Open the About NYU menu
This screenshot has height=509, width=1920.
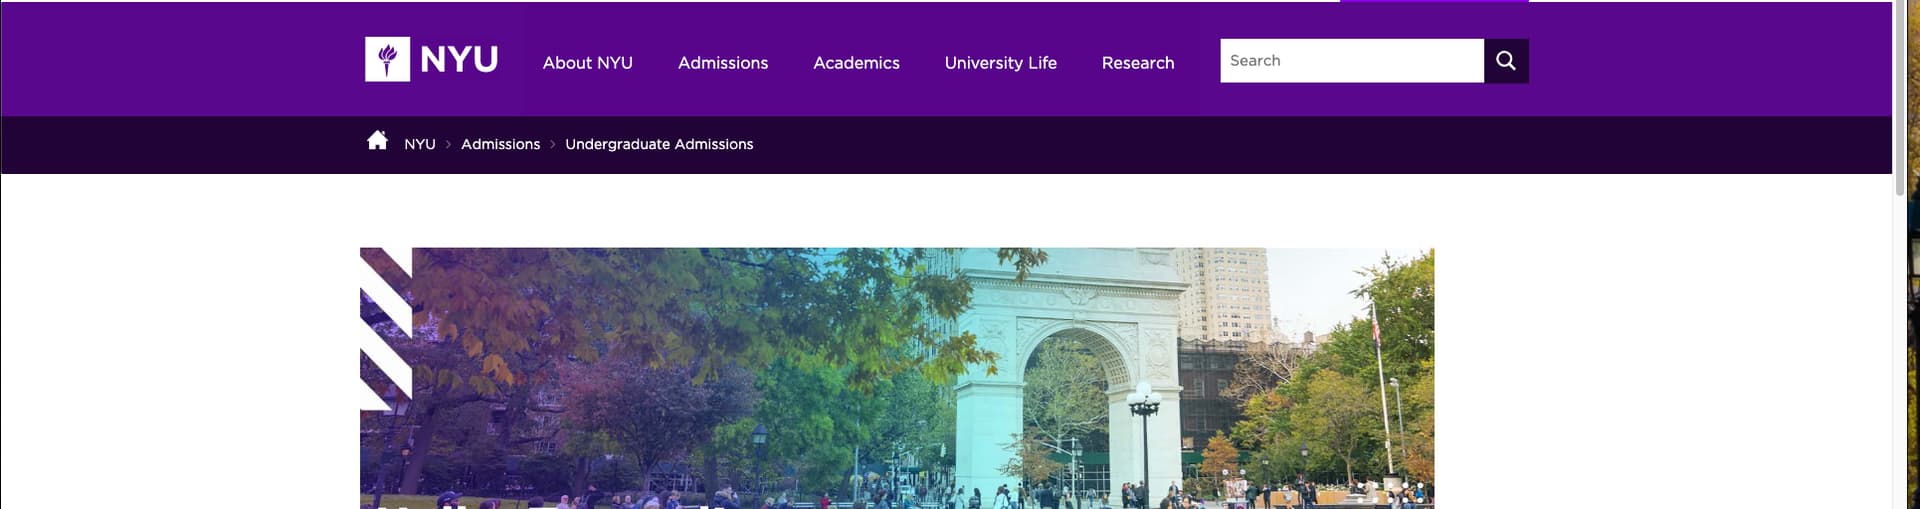pos(587,62)
